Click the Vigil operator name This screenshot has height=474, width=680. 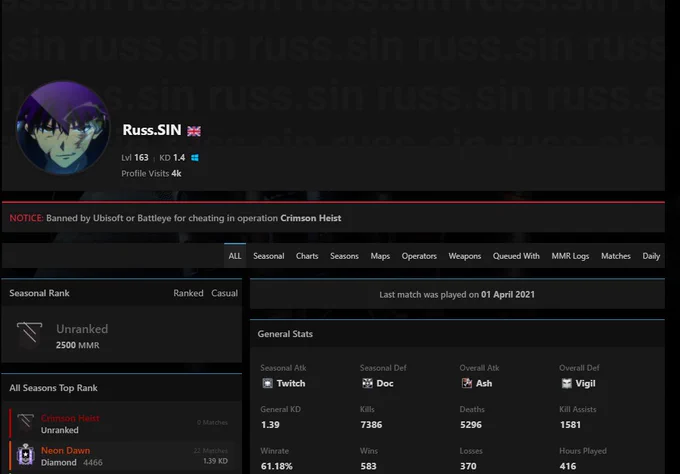click(x=585, y=383)
